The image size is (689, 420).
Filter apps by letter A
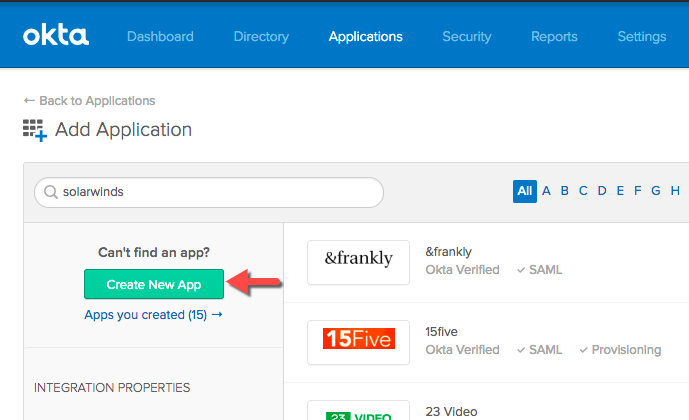(x=546, y=191)
